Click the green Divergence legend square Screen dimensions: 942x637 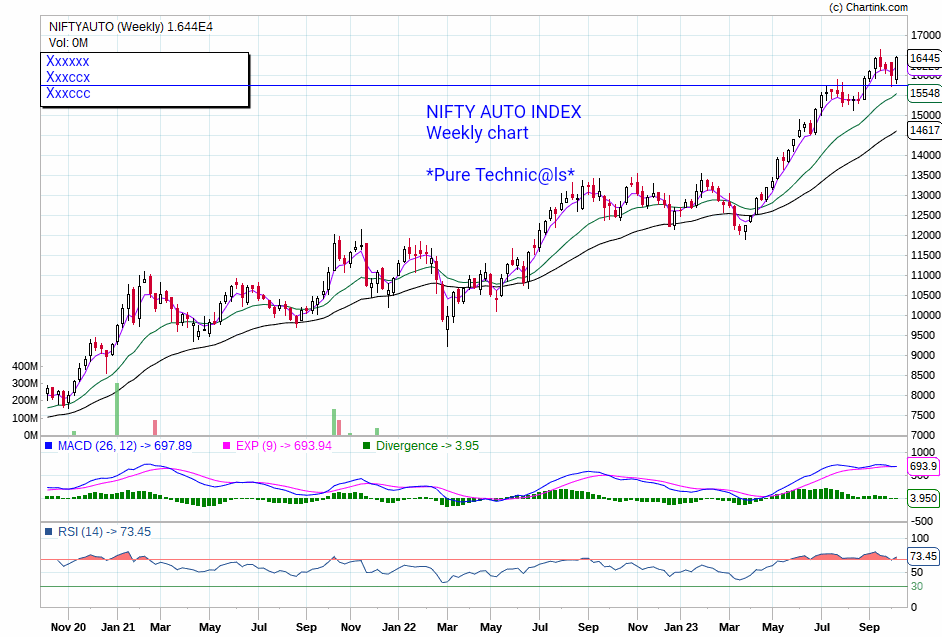366,446
